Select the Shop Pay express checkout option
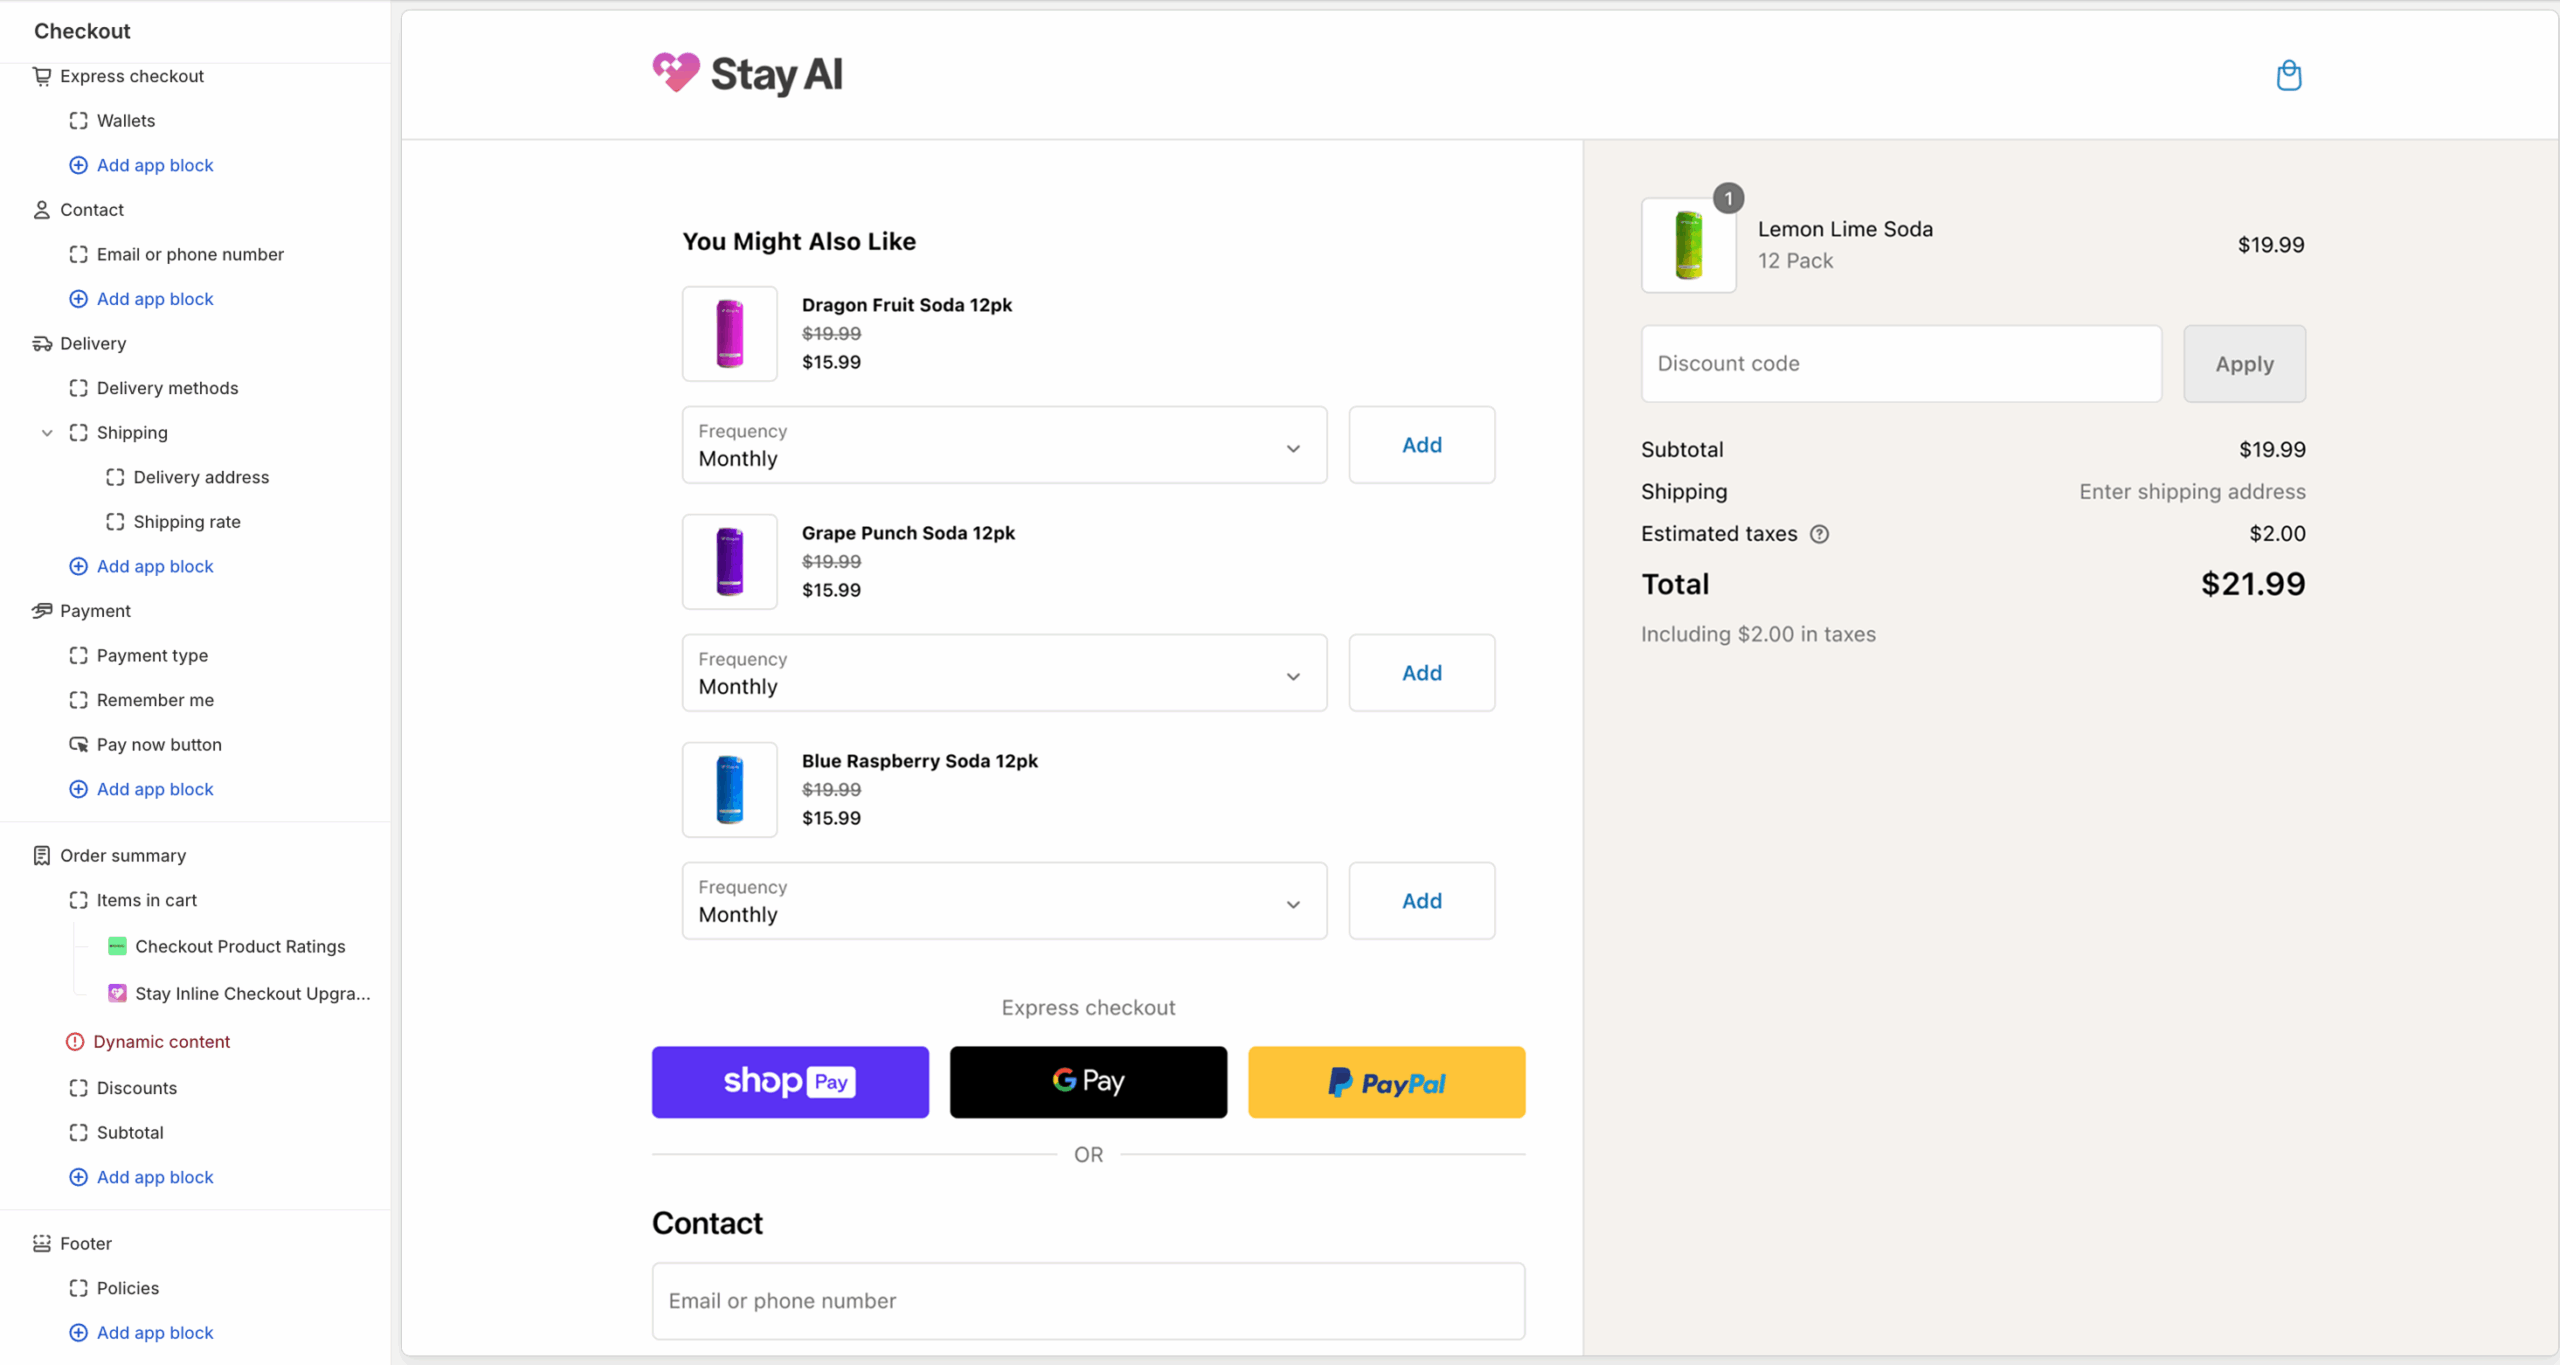 789,1082
